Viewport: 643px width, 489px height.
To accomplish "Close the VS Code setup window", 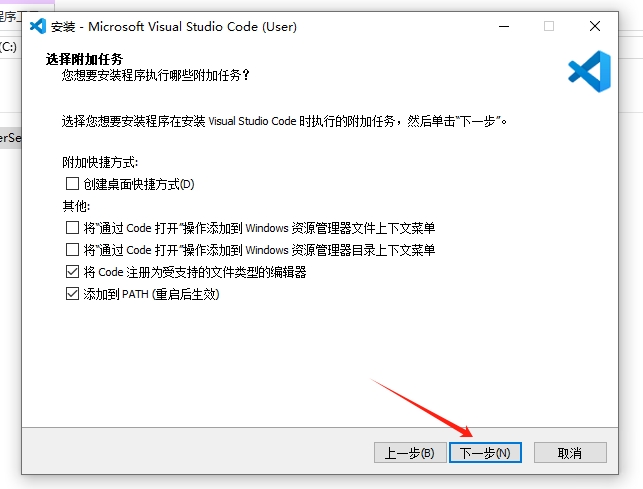I will coord(595,26).
